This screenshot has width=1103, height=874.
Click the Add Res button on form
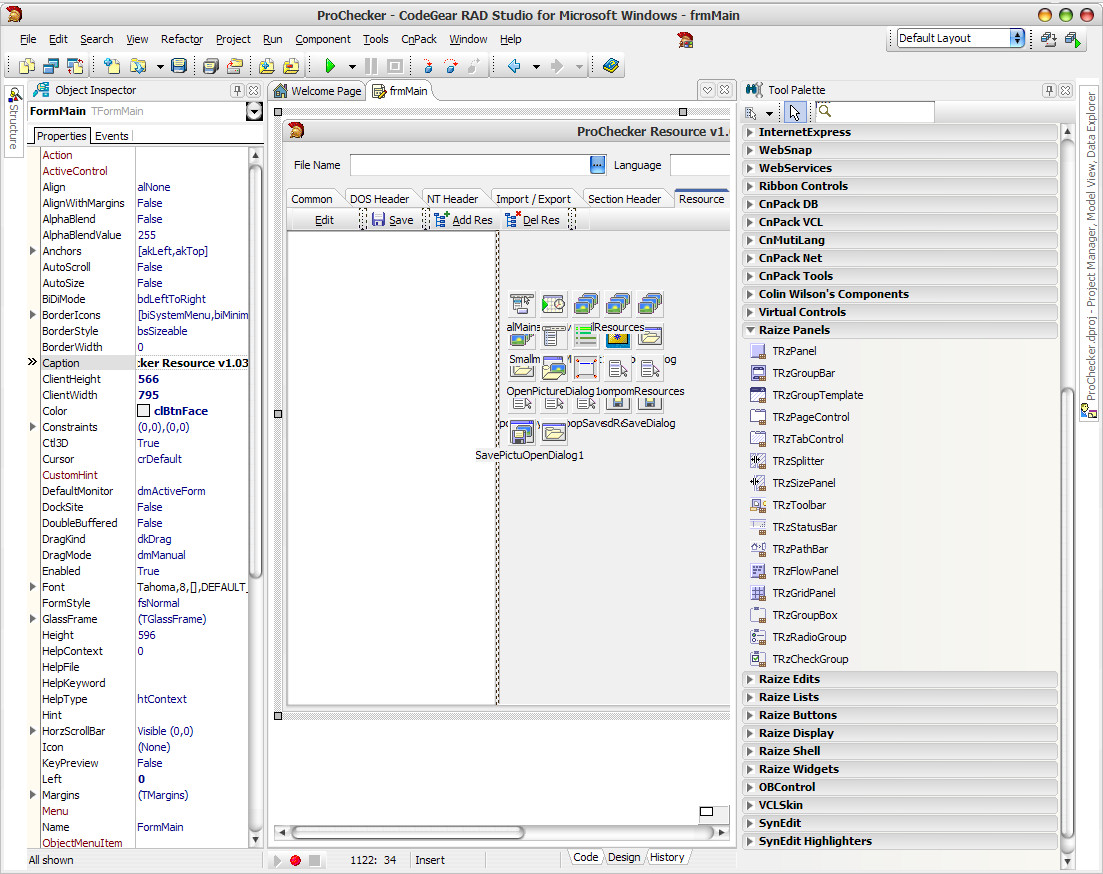[464, 220]
